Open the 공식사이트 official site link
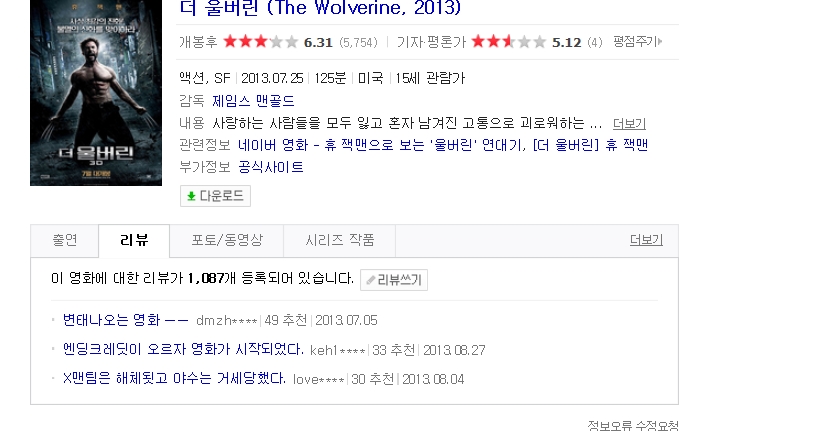 tap(271, 167)
